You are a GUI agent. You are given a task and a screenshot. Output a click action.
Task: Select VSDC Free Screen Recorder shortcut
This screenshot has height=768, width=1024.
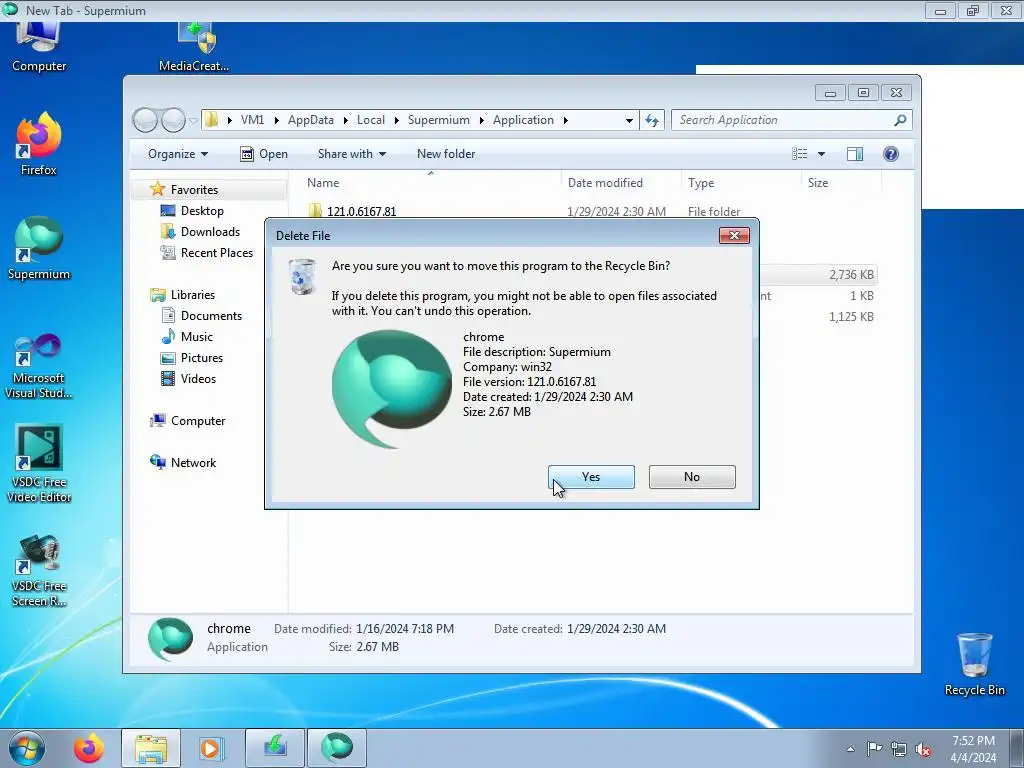(39, 569)
